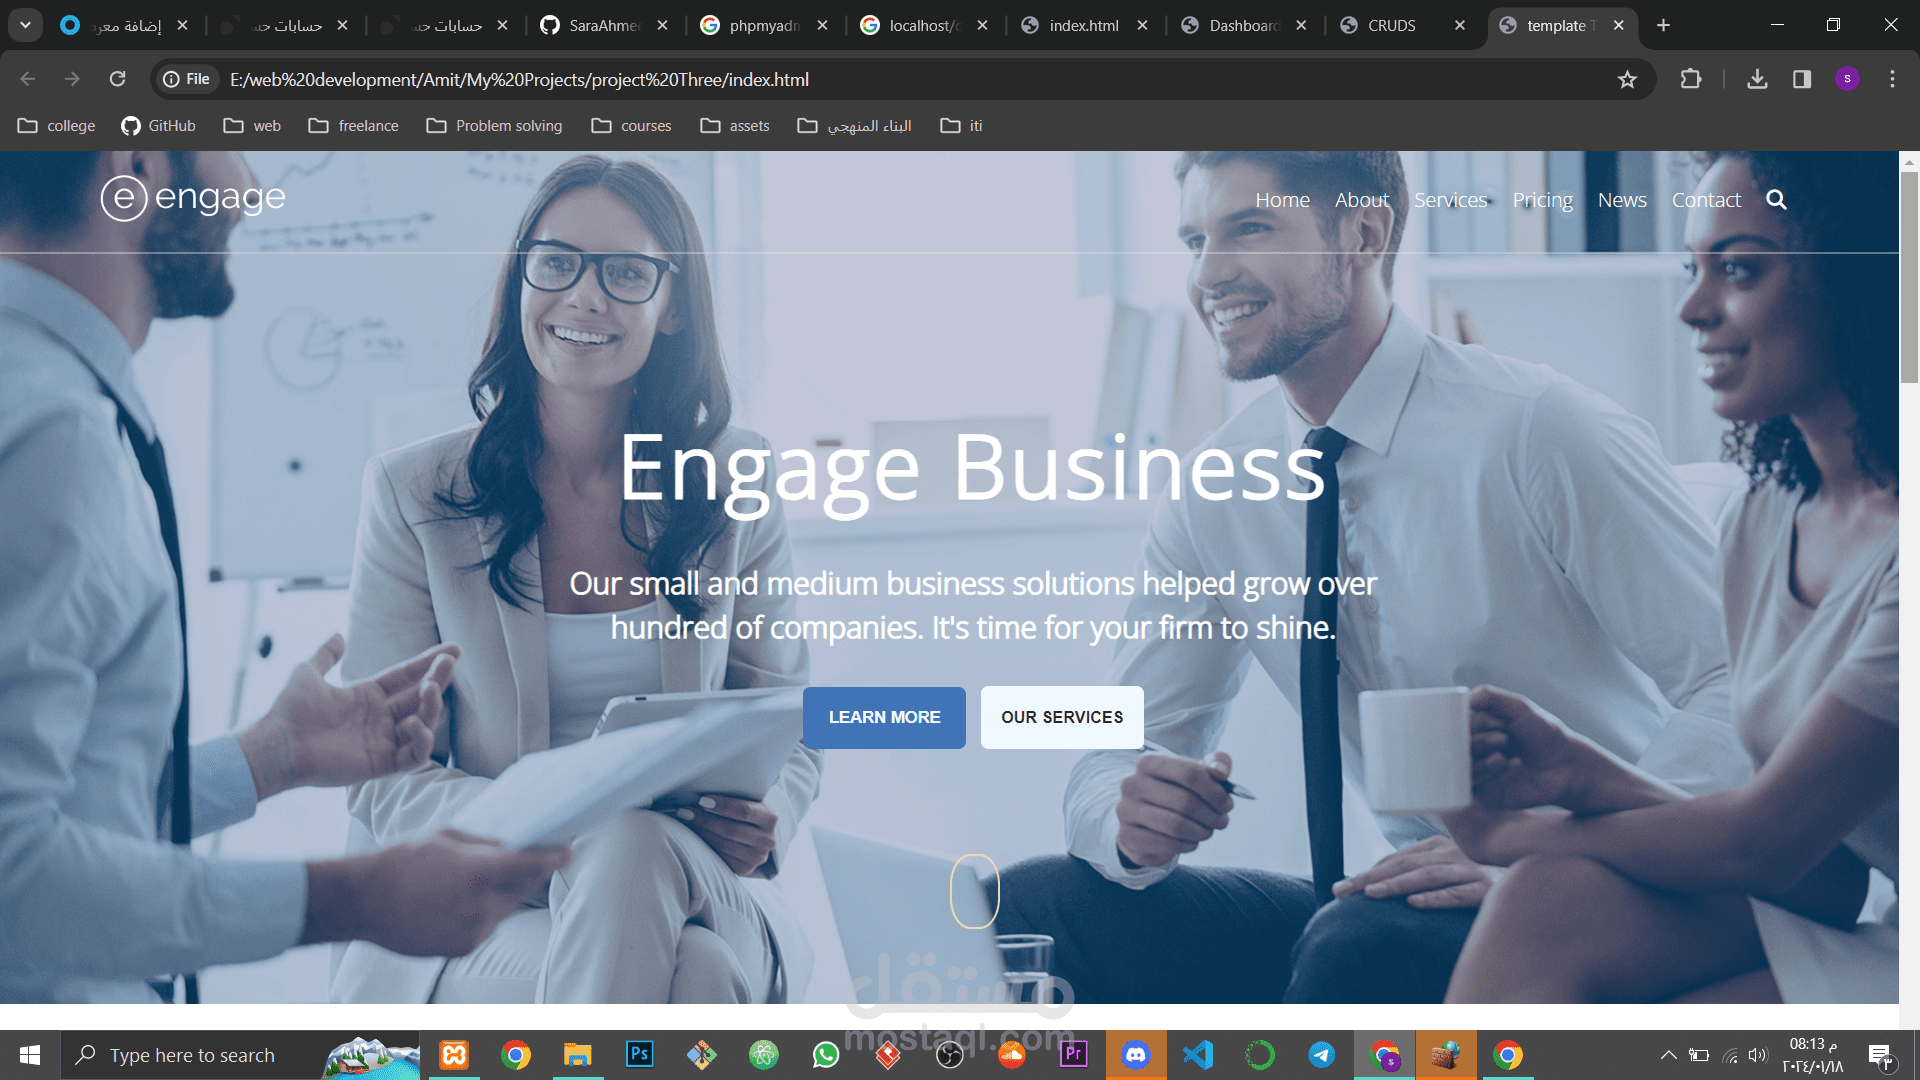Click the GitHub bookmark in the bookmarks bar
This screenshot has width=1920, height=1080.
(x=158, y=126)
